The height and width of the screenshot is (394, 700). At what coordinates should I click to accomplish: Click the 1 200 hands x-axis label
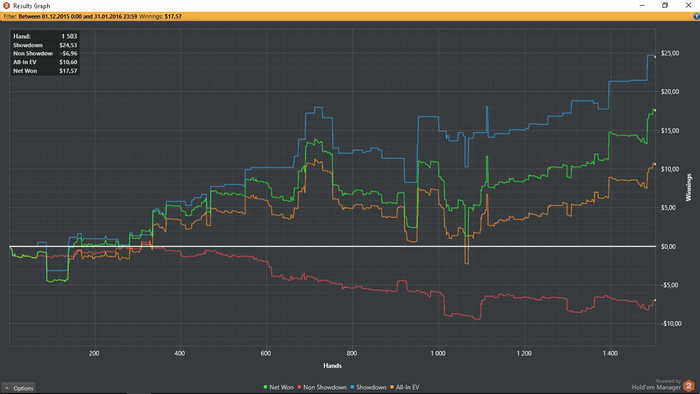click(x=524, y=353)
